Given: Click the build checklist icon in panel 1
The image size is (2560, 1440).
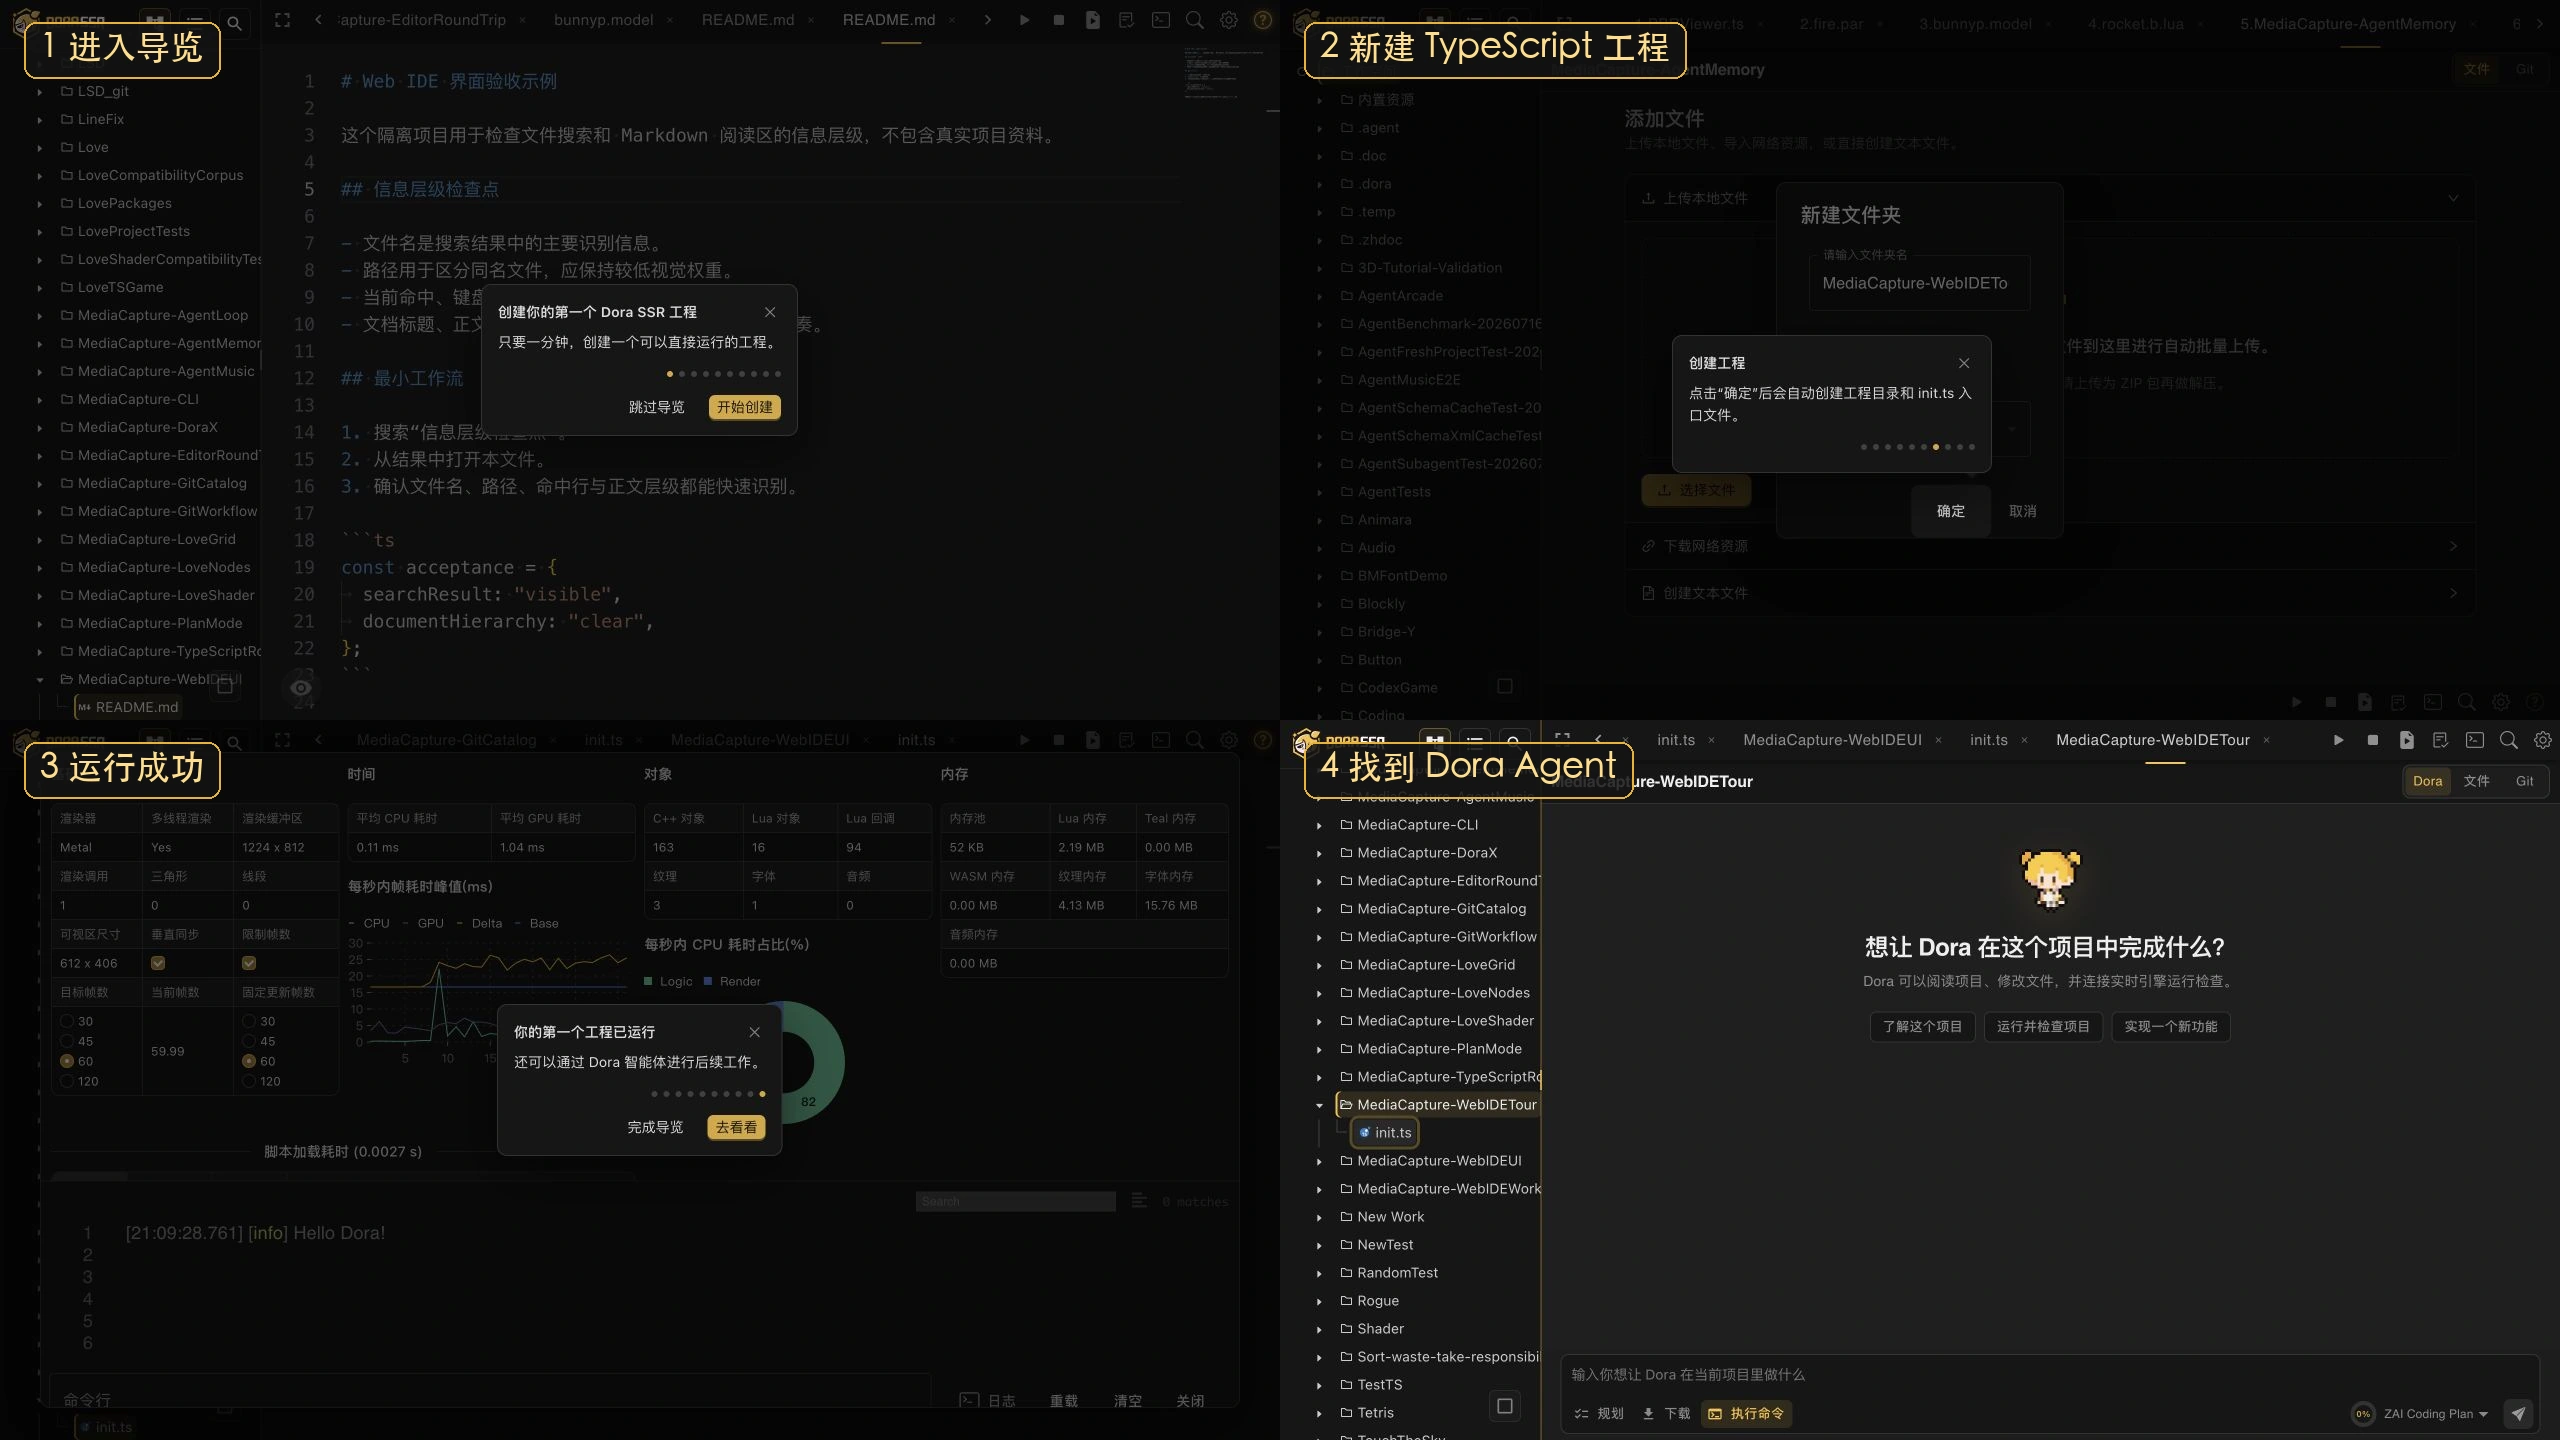Looking at the screenshot, I should (1126, 20).
